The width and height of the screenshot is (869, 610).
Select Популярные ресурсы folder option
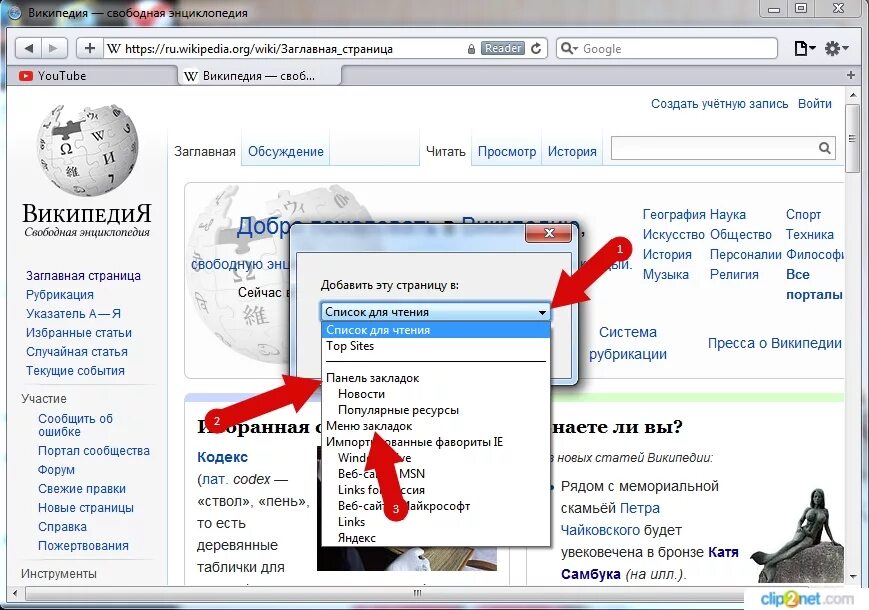(436, 410)
